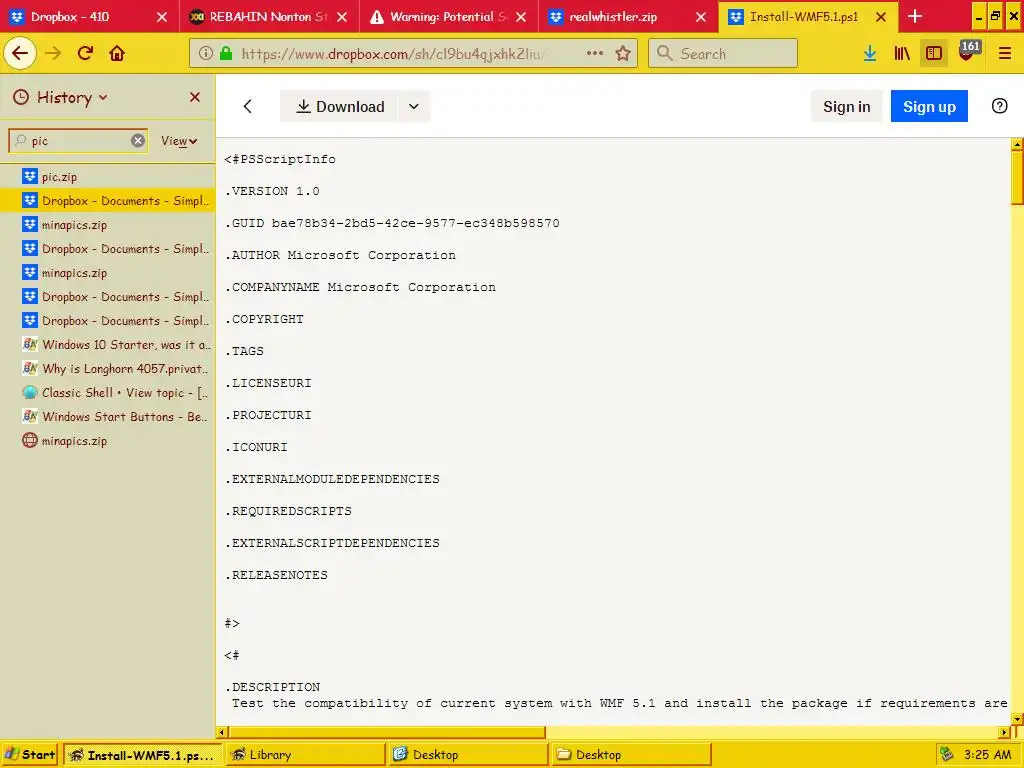Click the '.RELEASENOTES' line
The image size is (1024, 768).
click(x=276, y=575)
